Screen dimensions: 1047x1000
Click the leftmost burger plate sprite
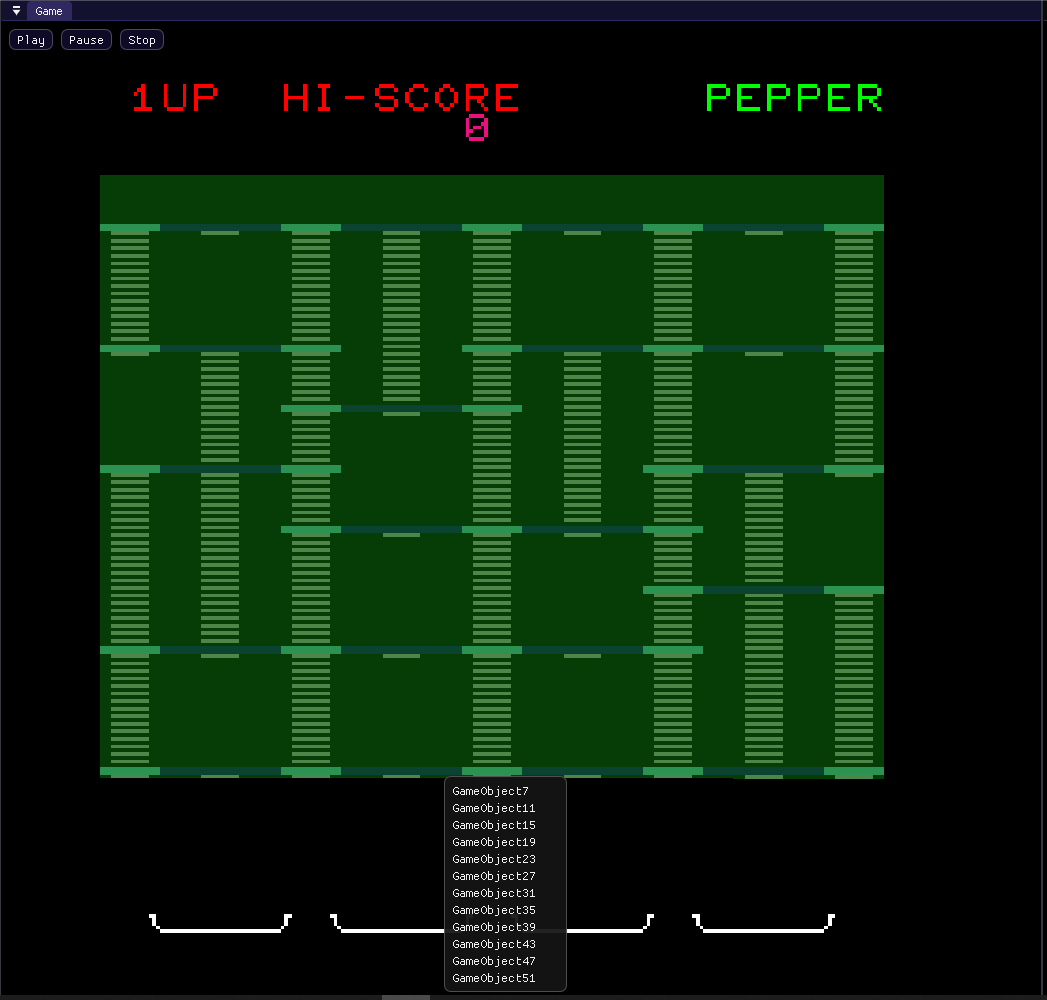219,921
